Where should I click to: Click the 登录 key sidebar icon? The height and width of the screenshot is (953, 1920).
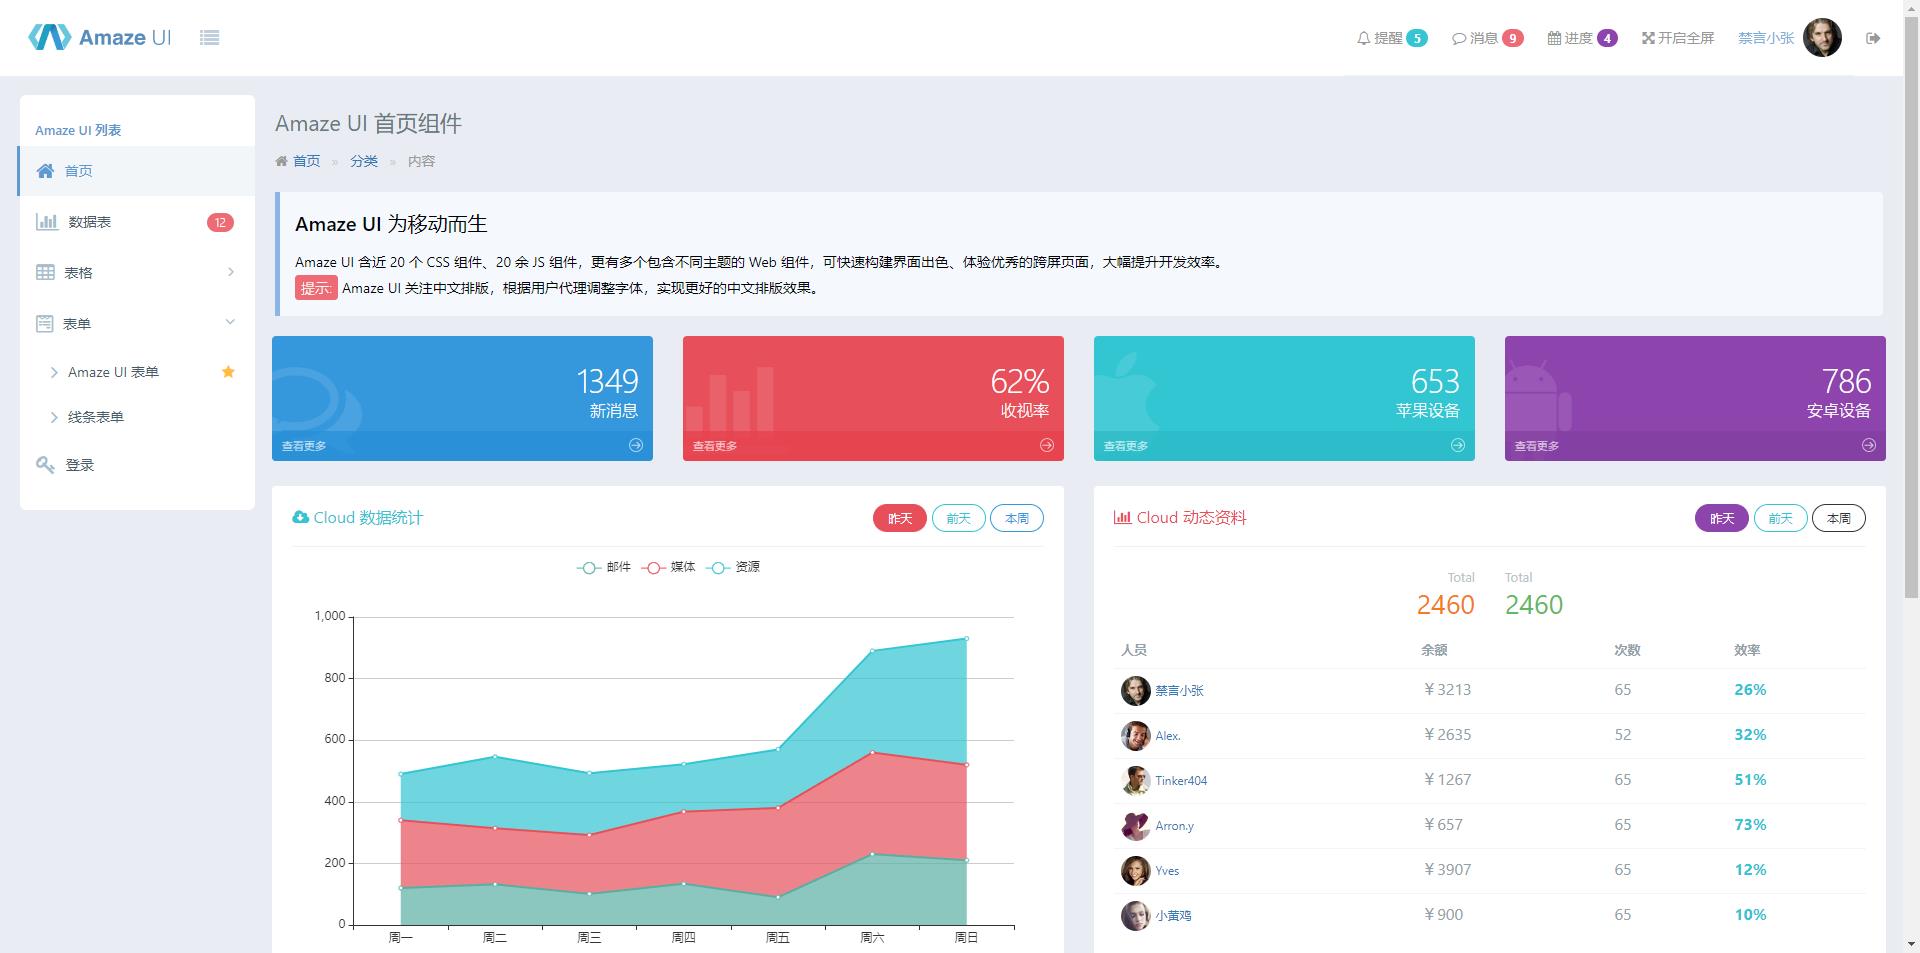[x=45, y=464]
